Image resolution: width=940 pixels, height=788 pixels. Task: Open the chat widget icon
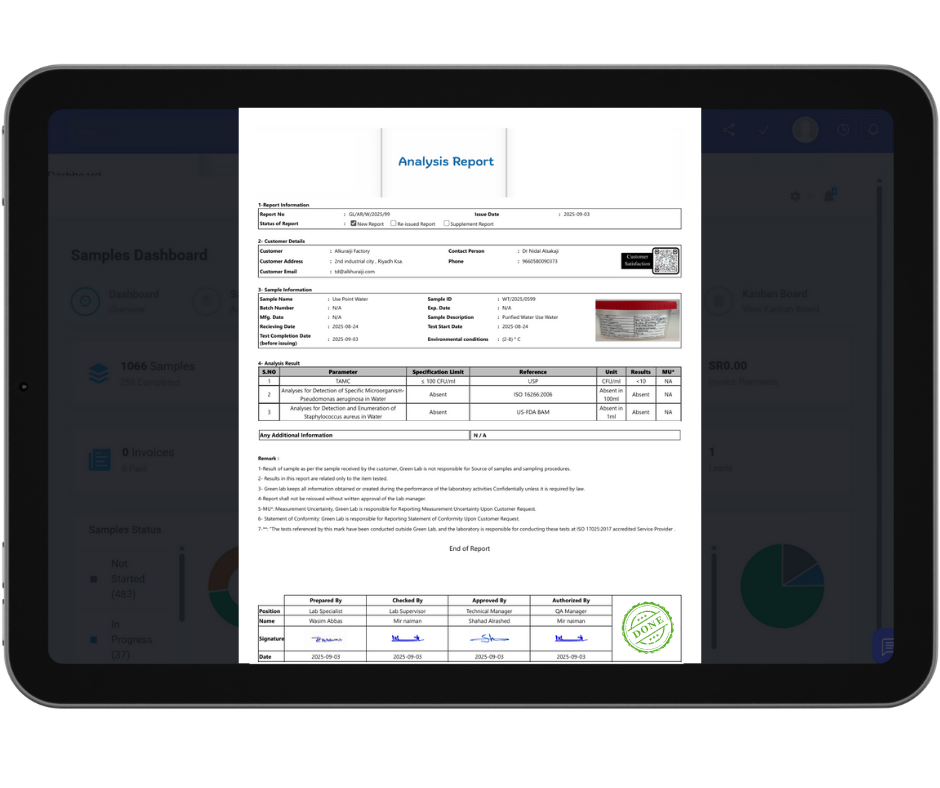point(884,646)
